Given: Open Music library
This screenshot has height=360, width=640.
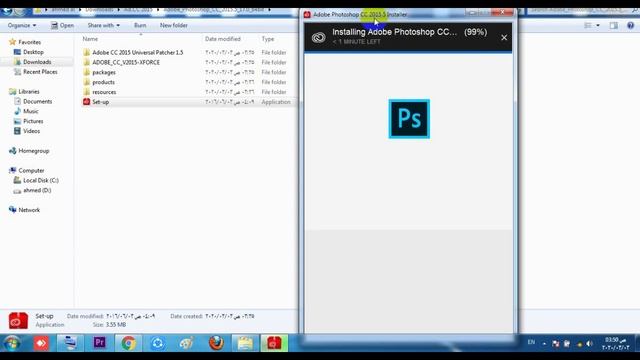Looking at the screenshot, I should (x=31, y=111).
